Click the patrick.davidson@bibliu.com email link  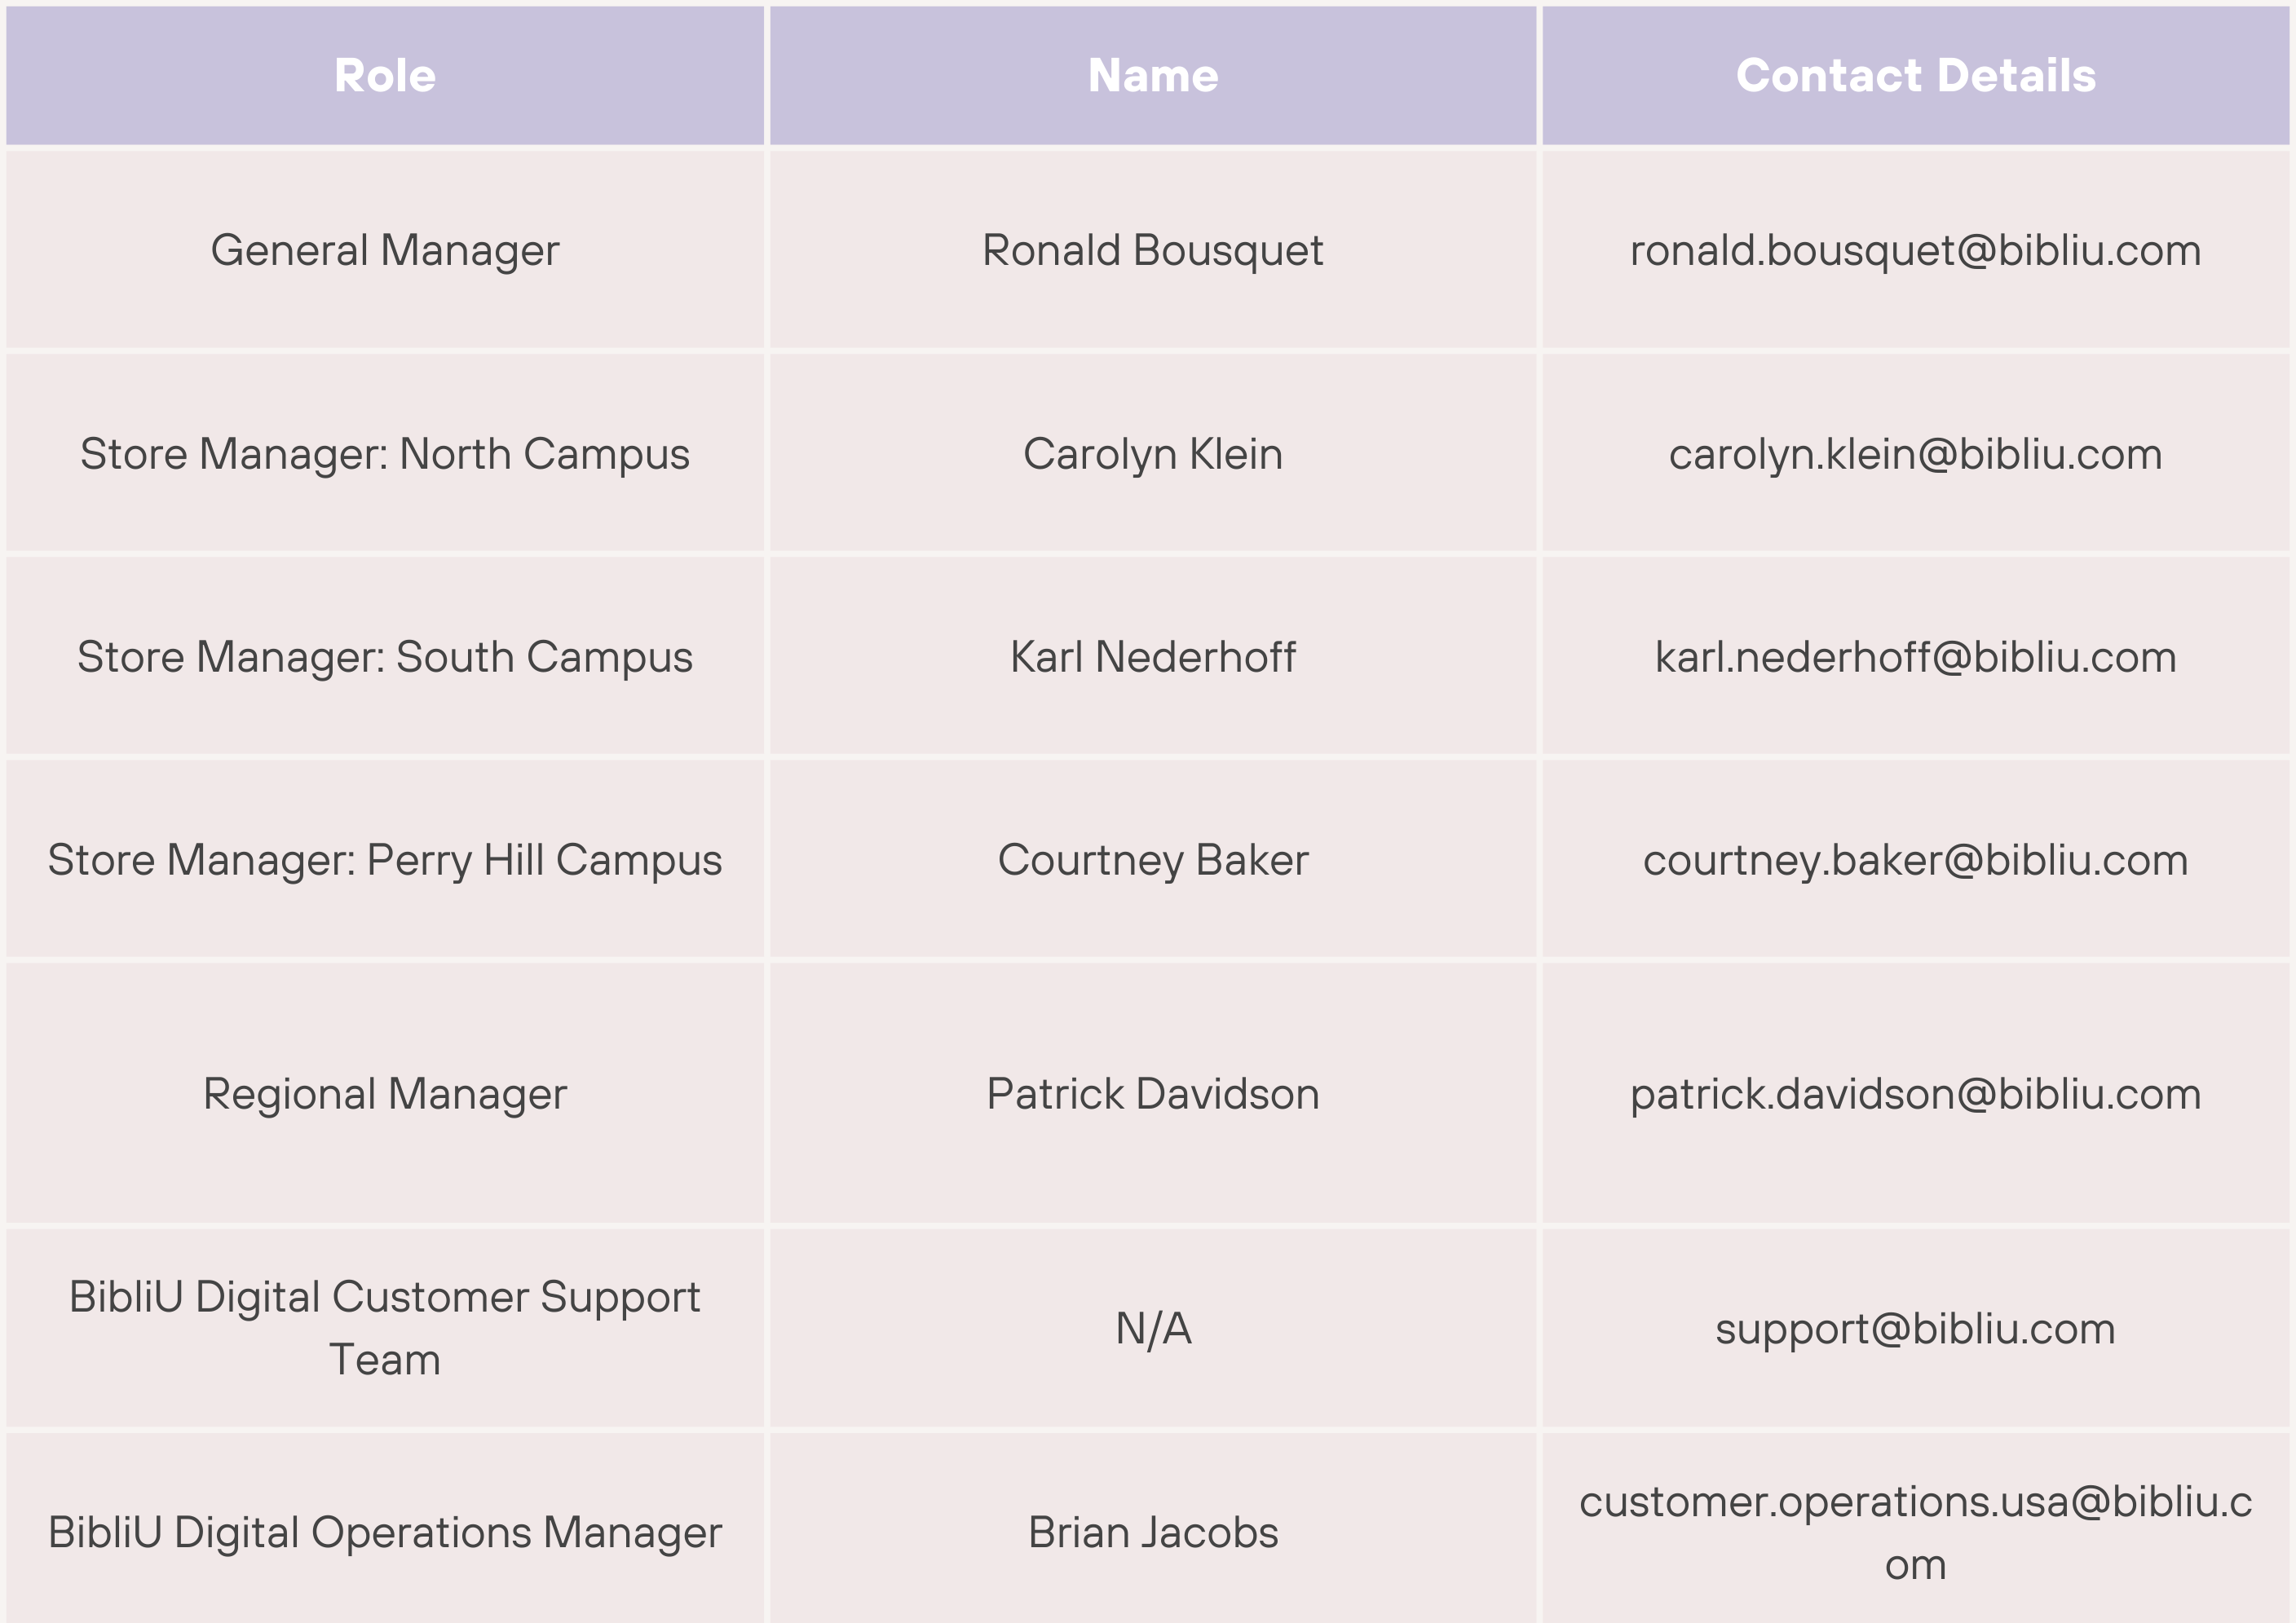(x=1915, y=1094)
